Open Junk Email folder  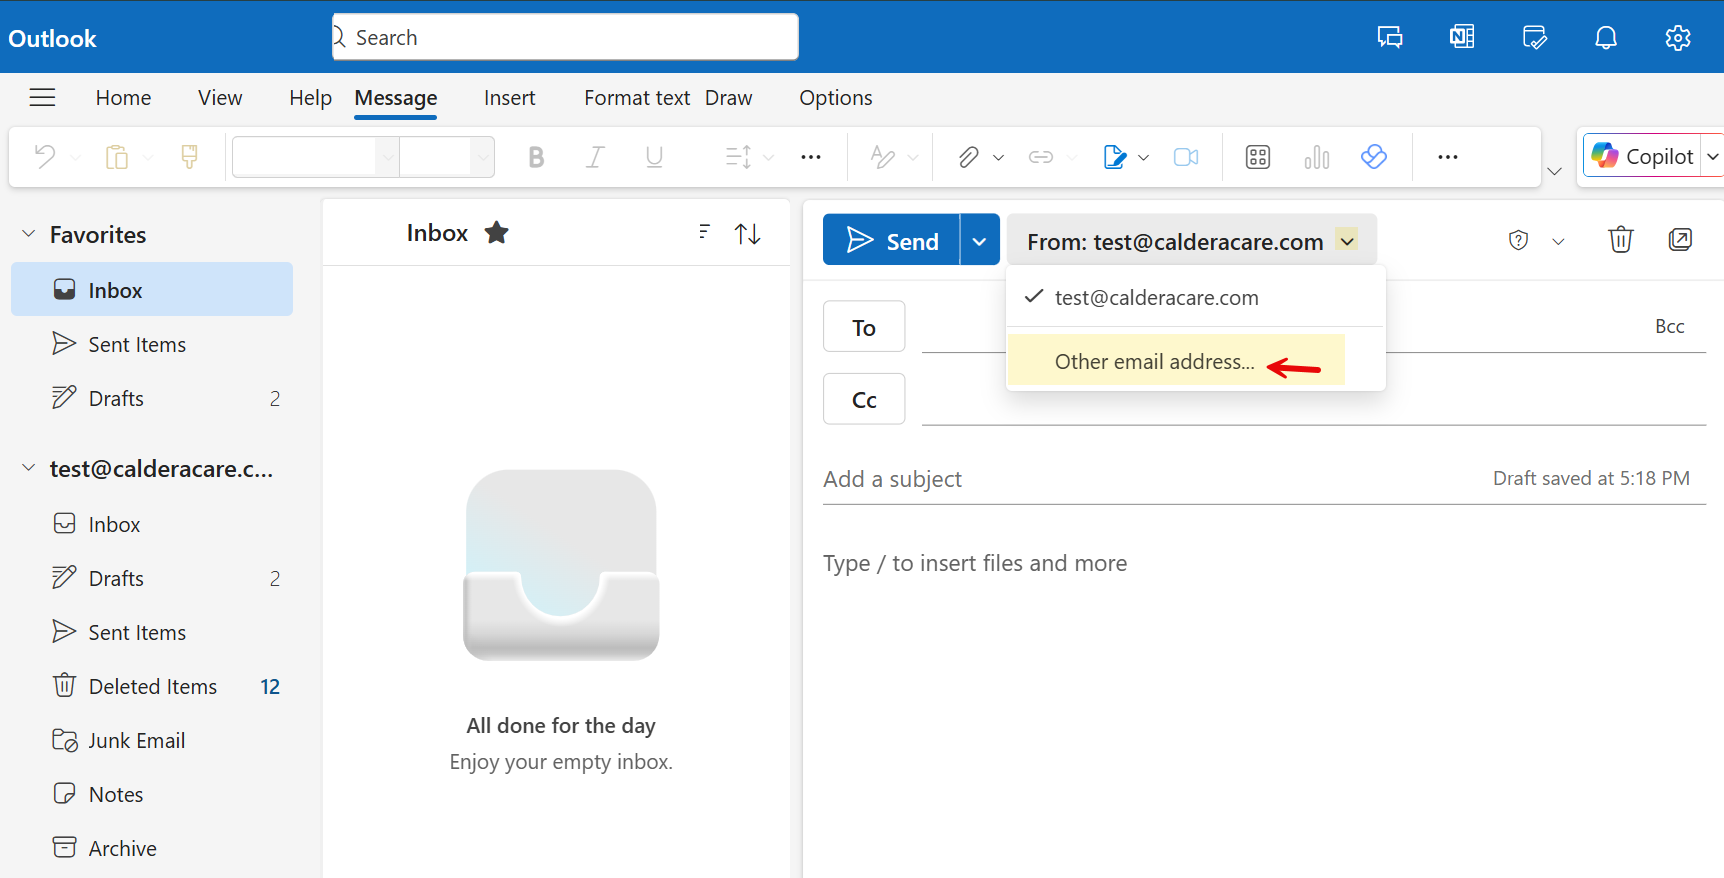(152, 740)
